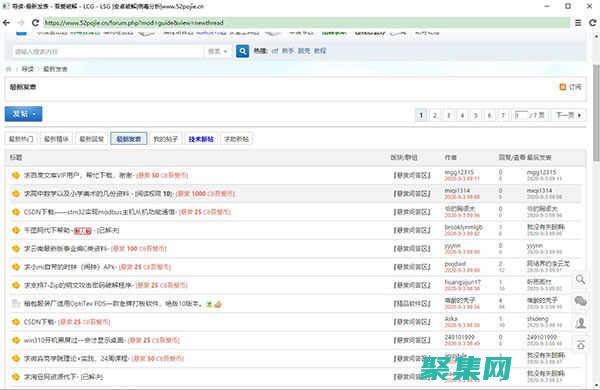Click the 教程 hot search link
Image resolution: width=600 pixels, height=390 pixels.
click(x=320, y=51)
